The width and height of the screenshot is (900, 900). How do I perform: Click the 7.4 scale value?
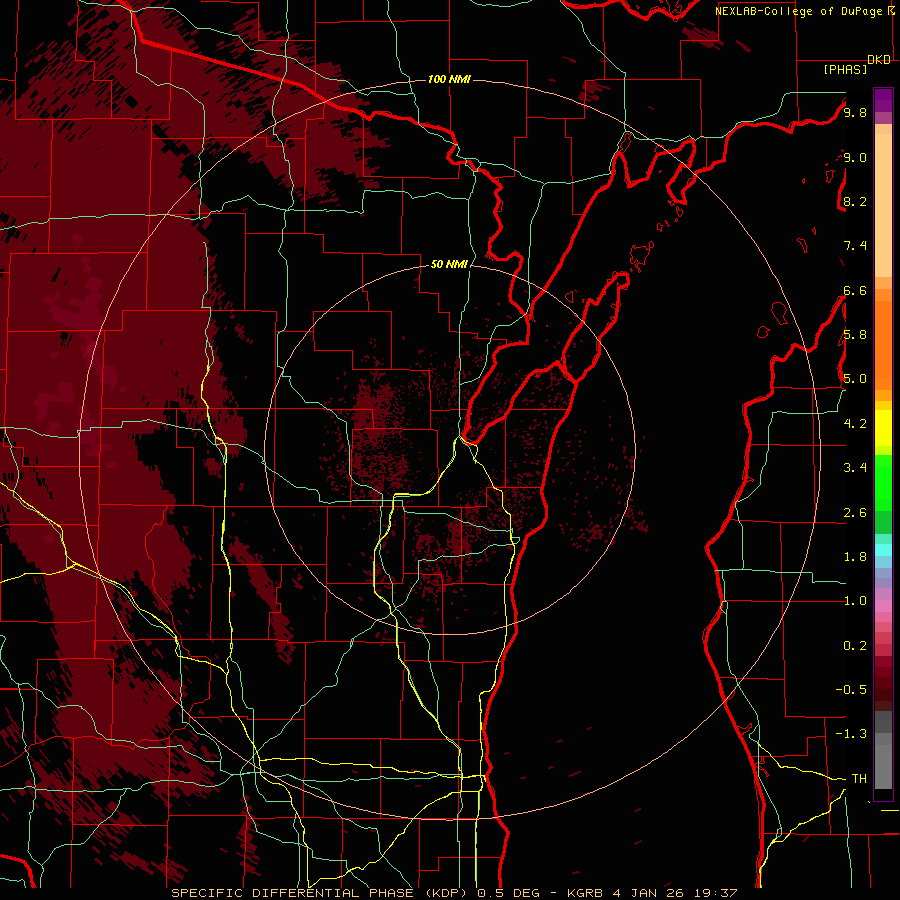855,246
